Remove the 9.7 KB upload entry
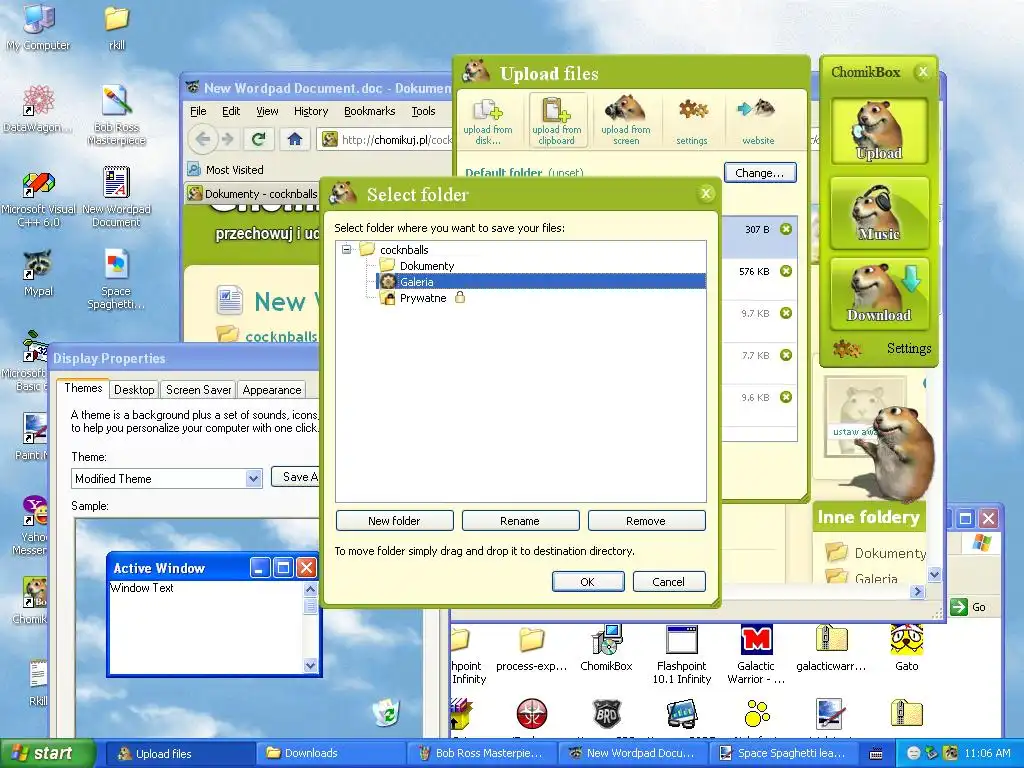The width and height of the screenshot is (1024, 768). (786, 313)
